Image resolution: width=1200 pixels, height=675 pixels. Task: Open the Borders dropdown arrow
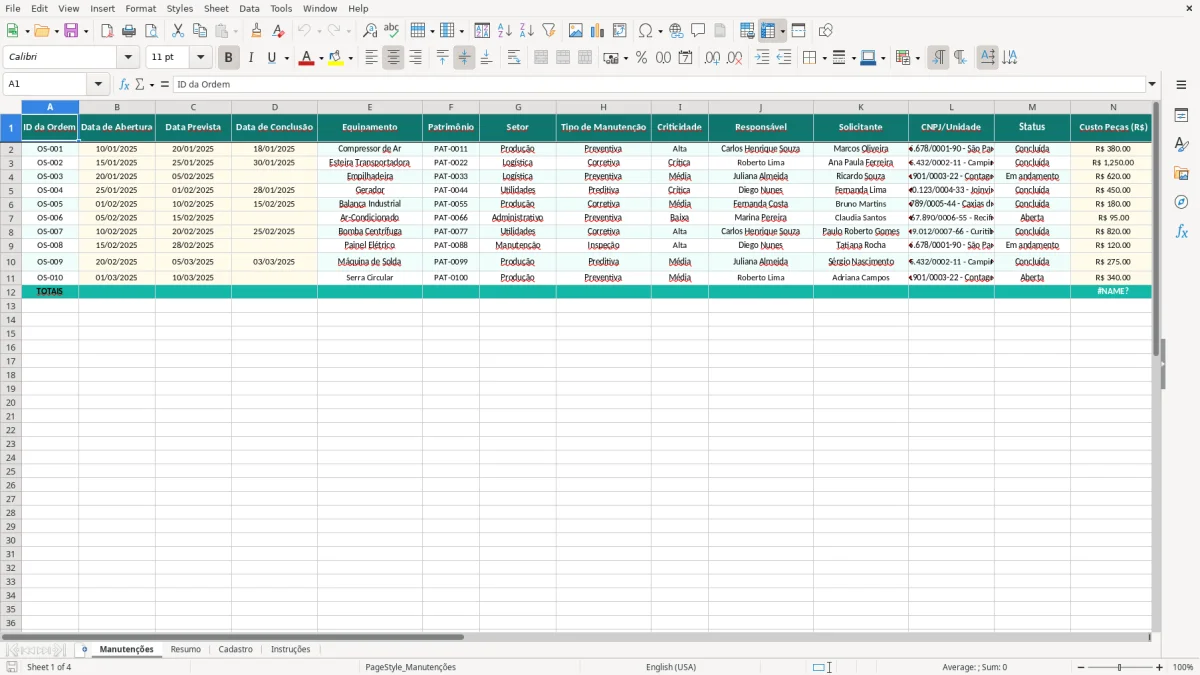[x=824, y=58]
